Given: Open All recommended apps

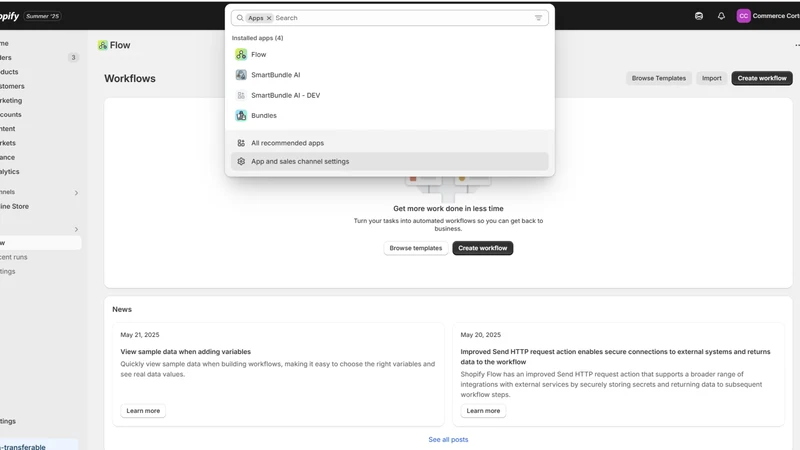Looking at the screenshot, I should (389, 143).
